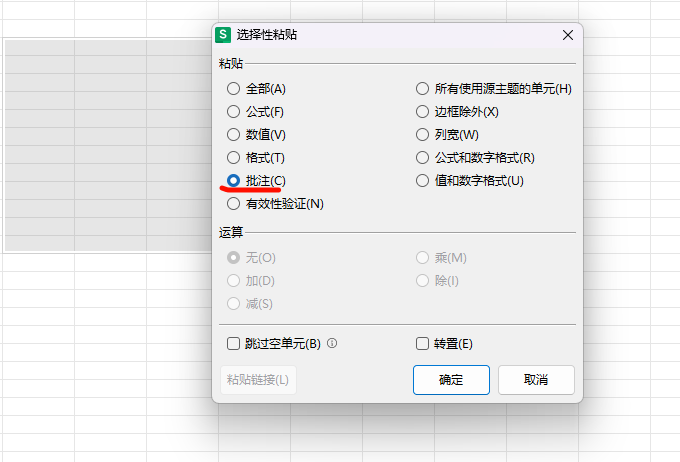Image resolution: width=680 pixels, height=462 pixels.
Task: Select the 批注(C) radio button
Action: pyautogui.click(x=234, y=181)
